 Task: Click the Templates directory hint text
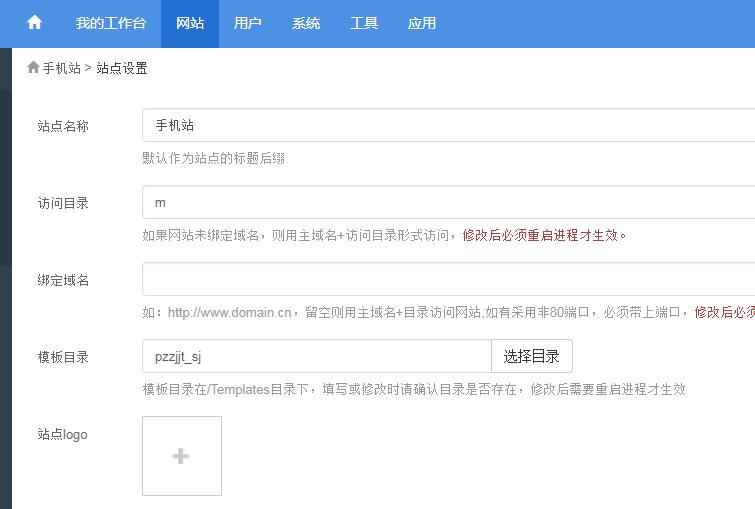click(x=414, y=389)
